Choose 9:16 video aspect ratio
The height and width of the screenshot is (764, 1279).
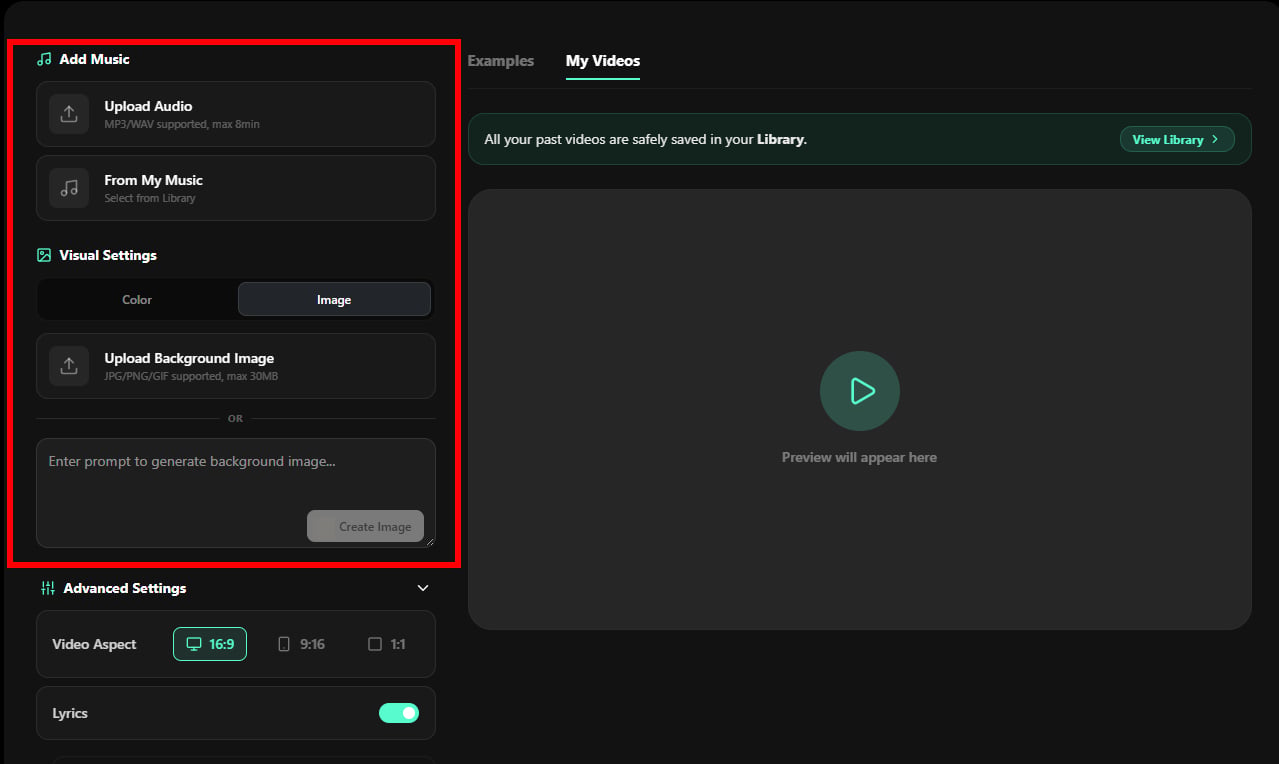tap(301, 644)
